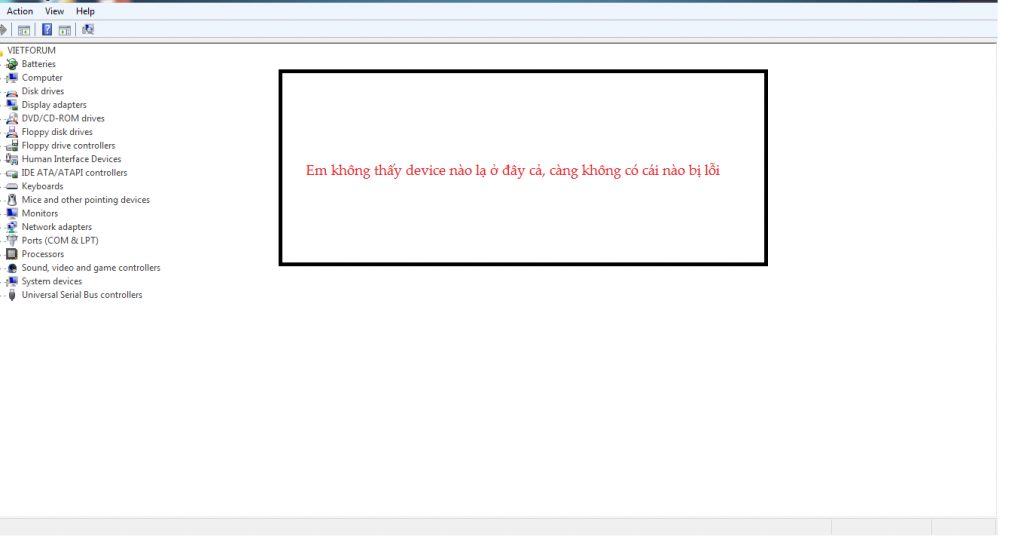Image resolution: width=1024 pixels, height=548 pixels.
Task: Select the Human Interface Devices icon
Action: click(12, 159)
